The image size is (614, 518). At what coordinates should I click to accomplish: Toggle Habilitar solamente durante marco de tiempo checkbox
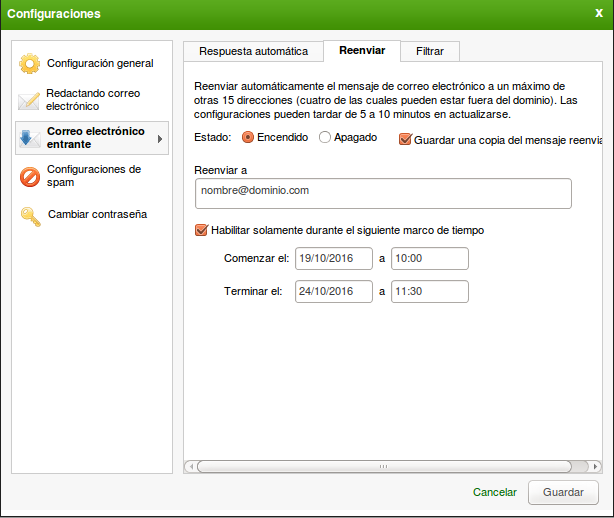(x=201, y=230)
